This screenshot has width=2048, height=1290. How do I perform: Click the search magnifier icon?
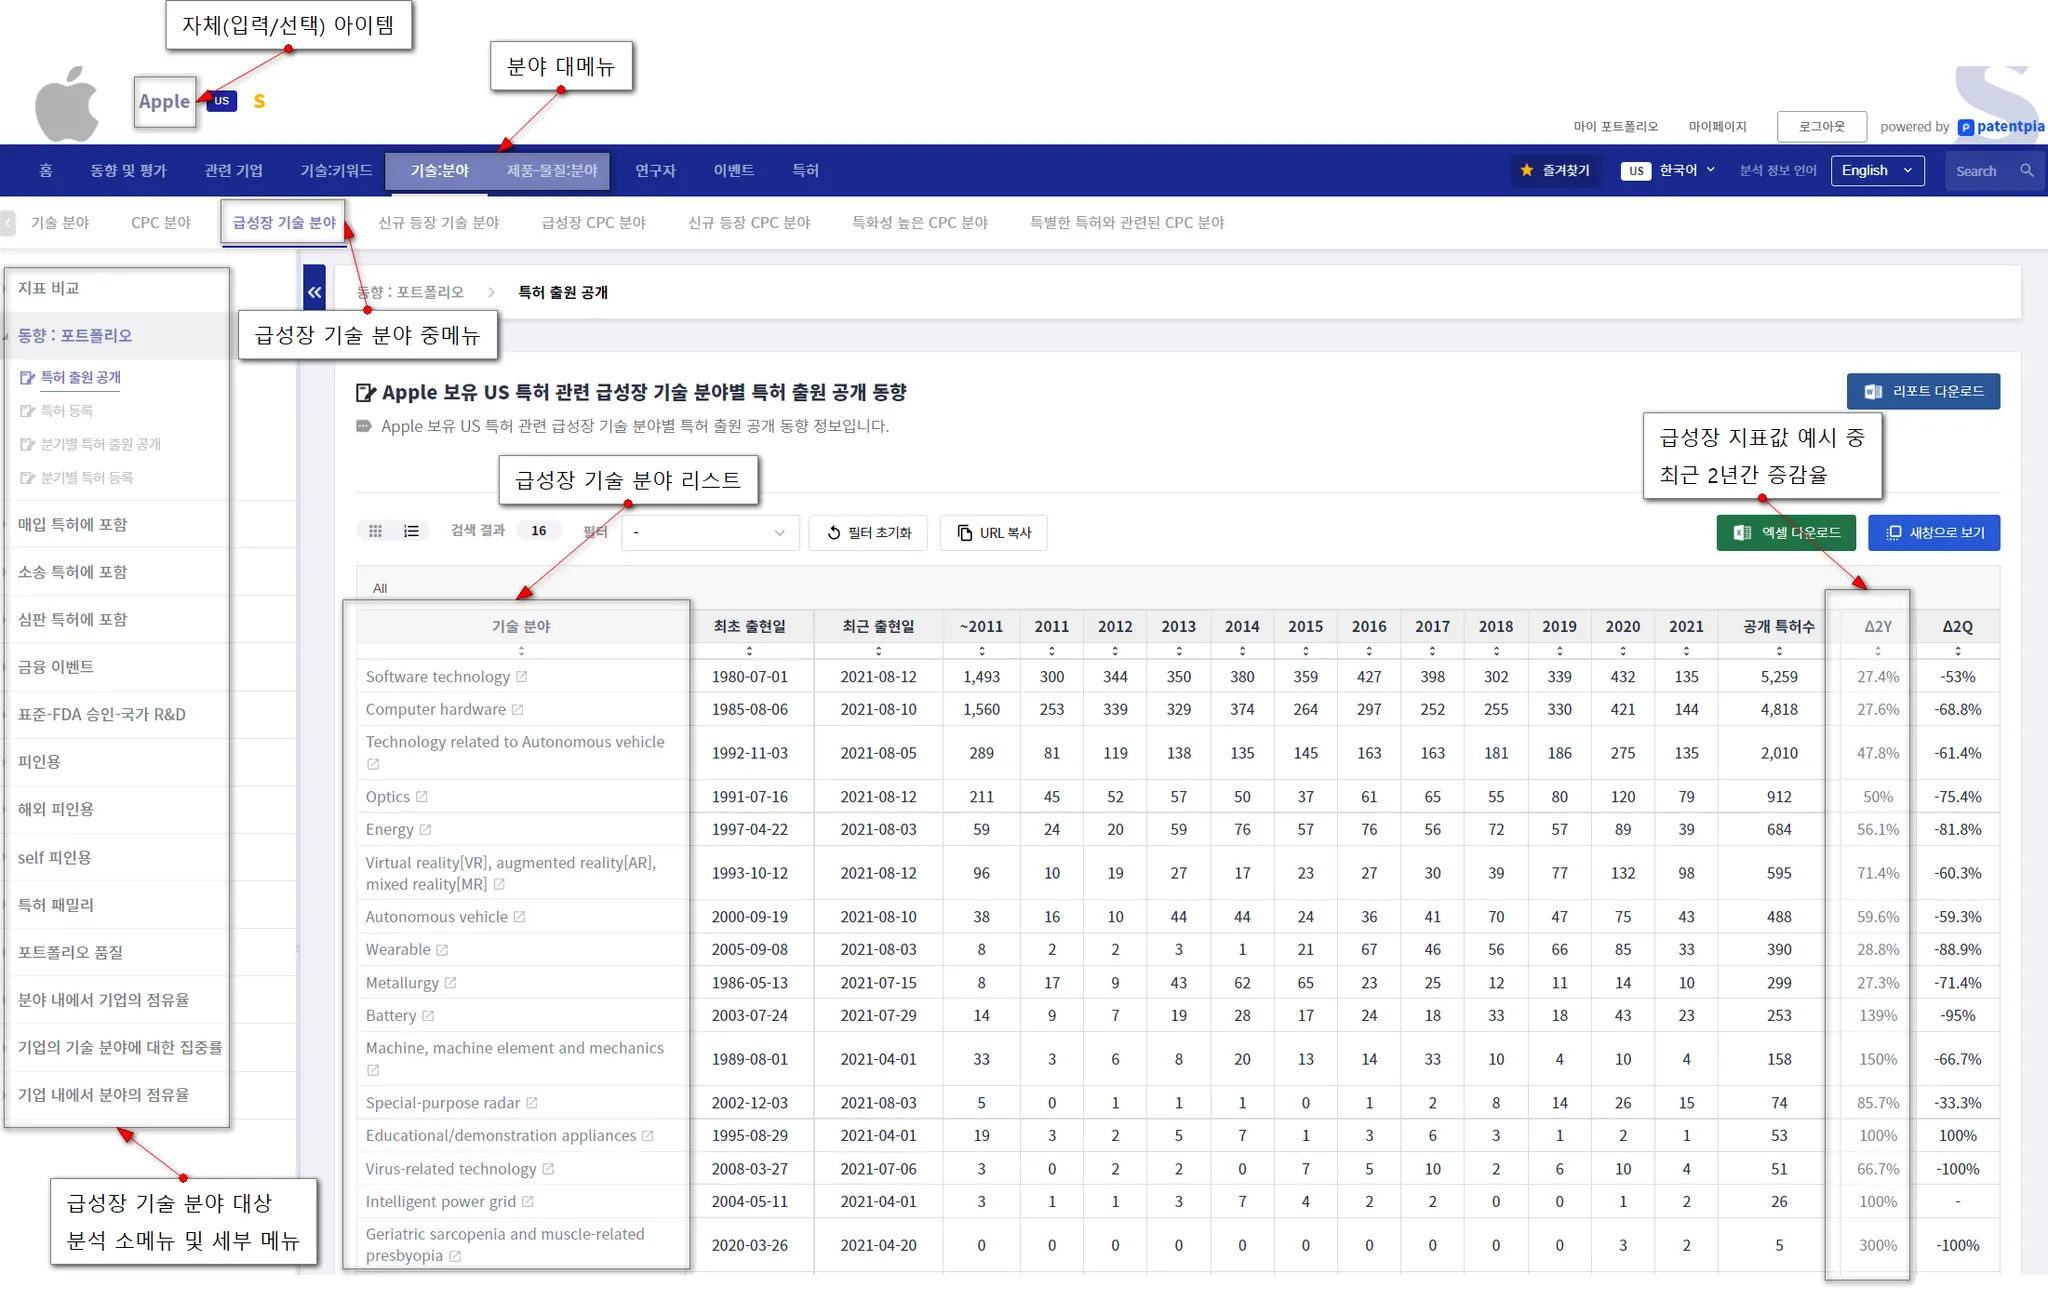pyautogui.click(x=2026, y=170)
